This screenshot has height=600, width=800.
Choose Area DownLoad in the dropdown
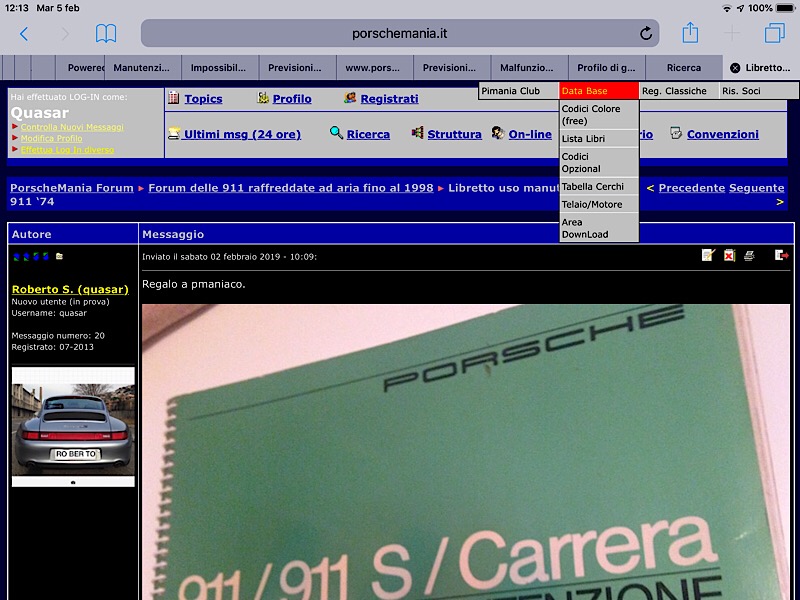pyautogui.click(x=599, y=228)
